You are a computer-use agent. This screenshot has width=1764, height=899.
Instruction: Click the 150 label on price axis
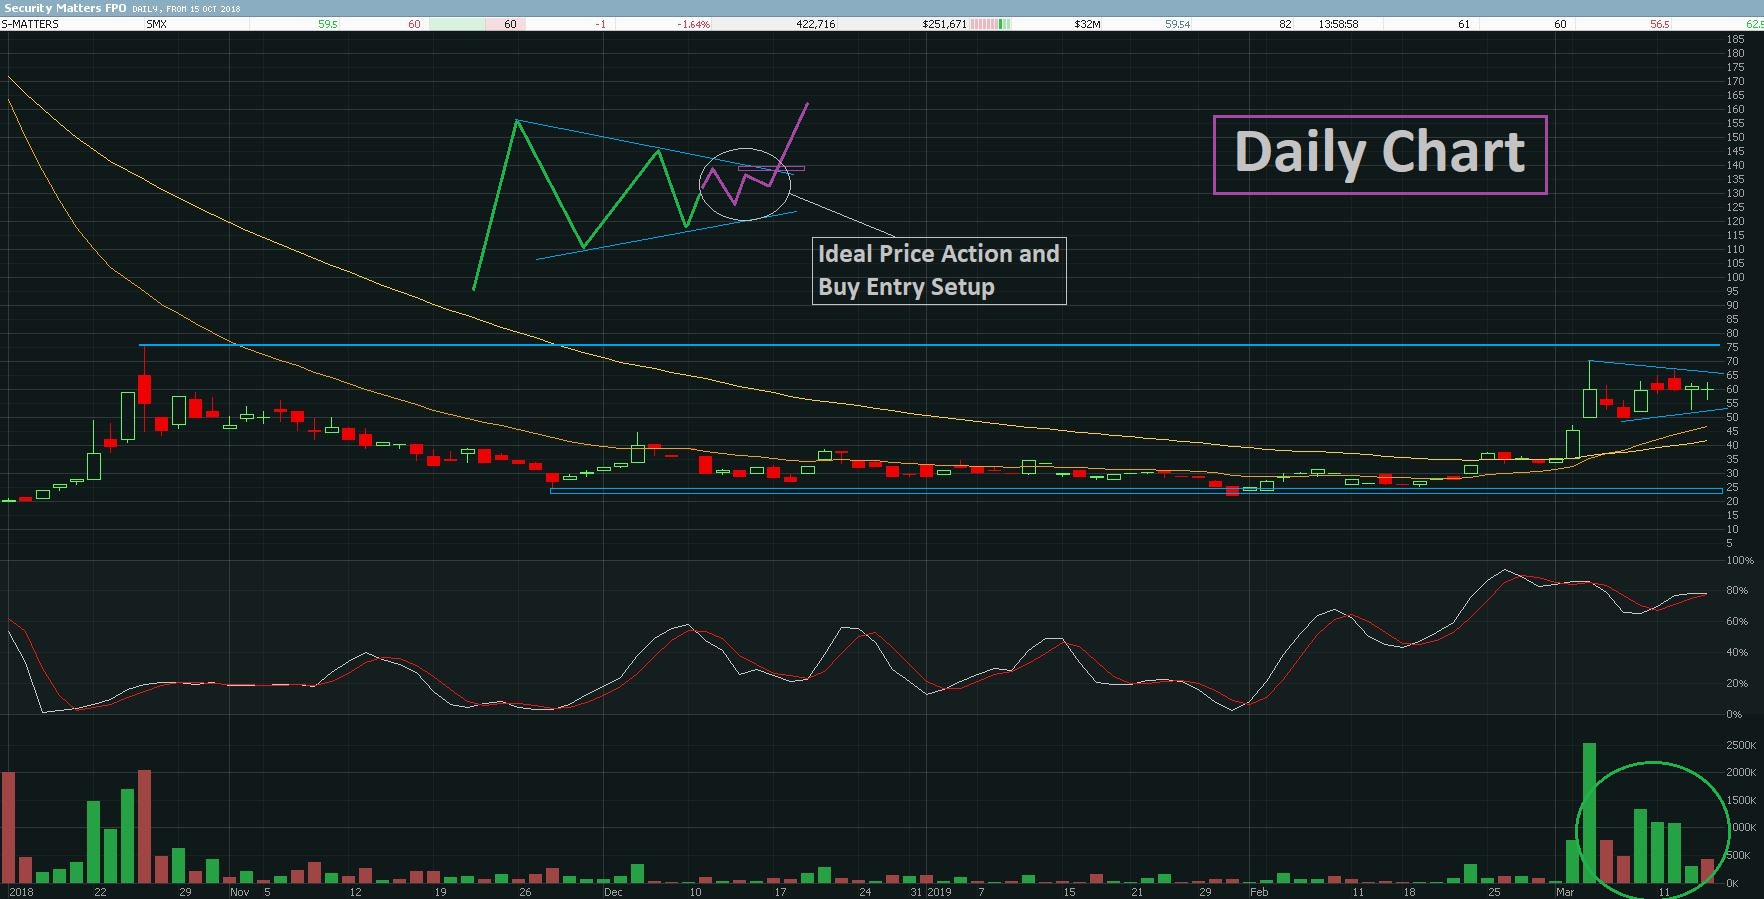1735,137
